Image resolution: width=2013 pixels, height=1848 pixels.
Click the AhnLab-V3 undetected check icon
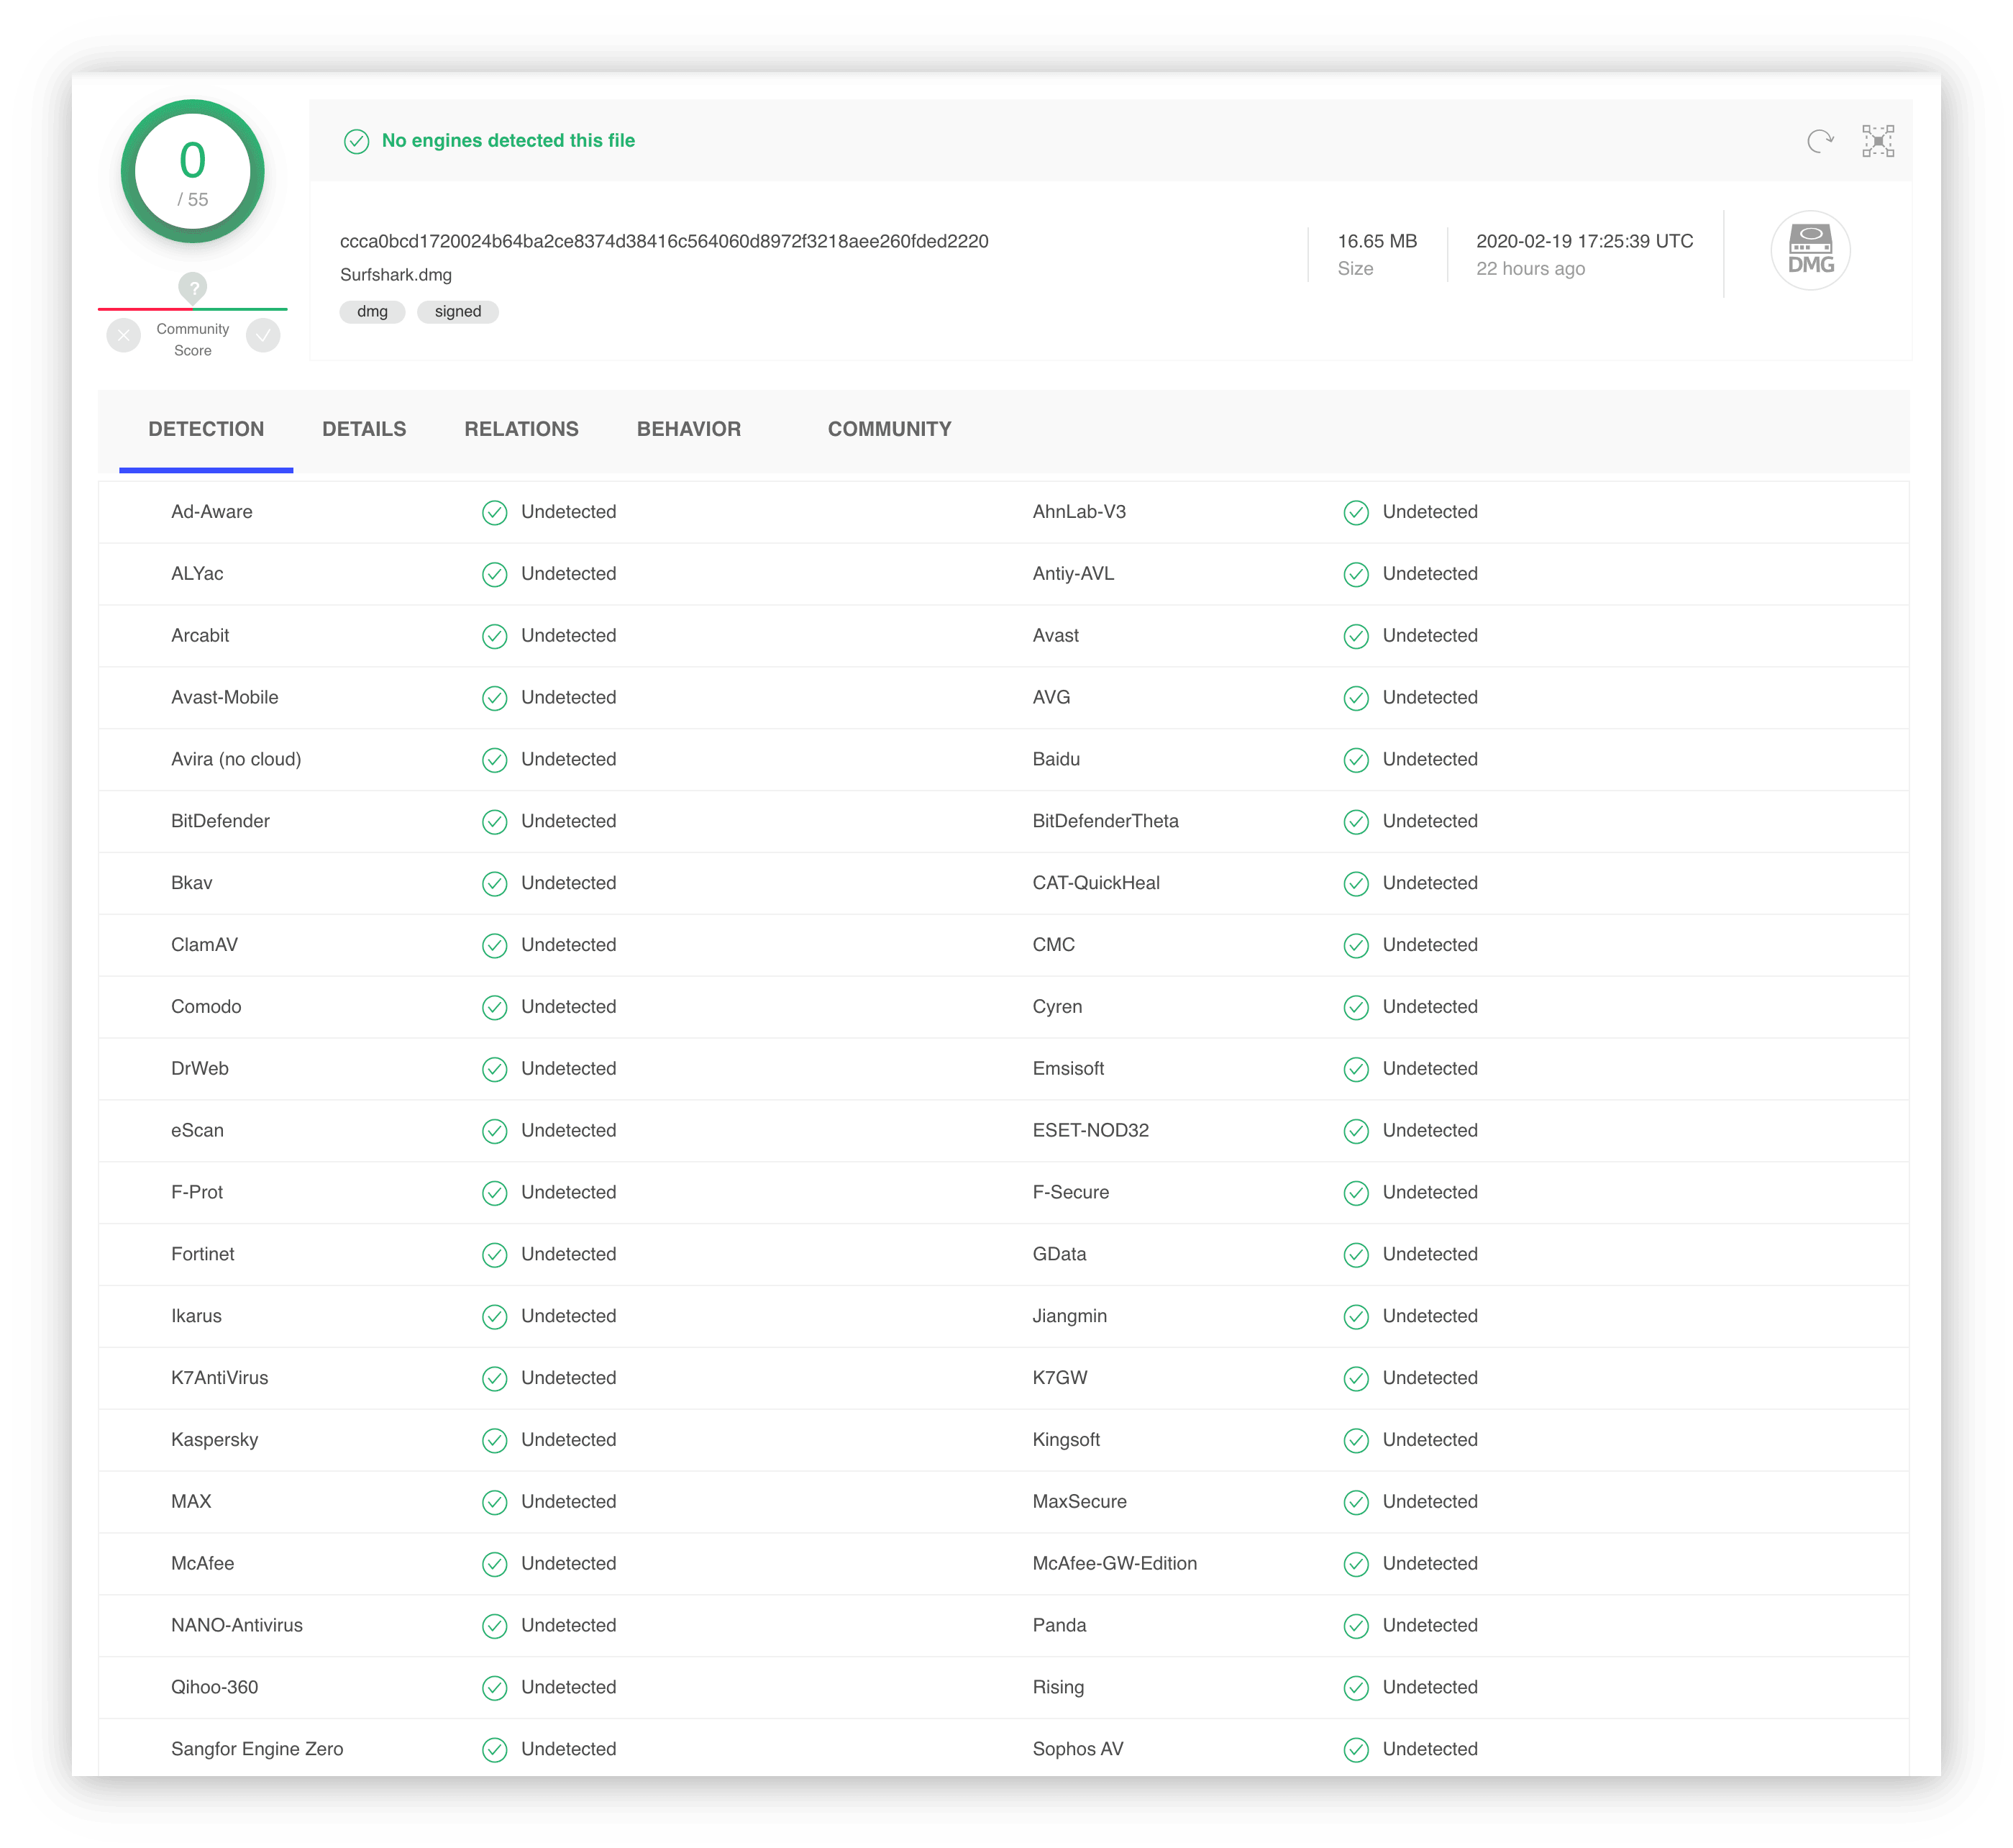[x=1355, y=512]
